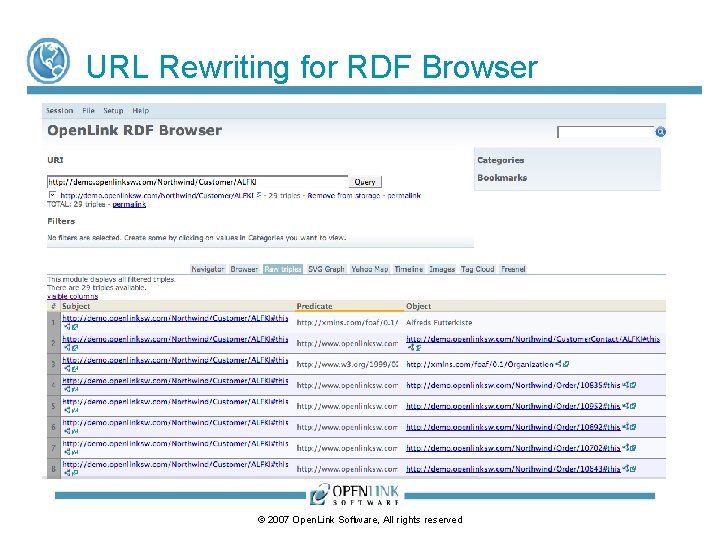The height and width of the screenshot is (540, 720).
Task: Click the external-link icon after the row 6 Order object
Action: (633, 427)
